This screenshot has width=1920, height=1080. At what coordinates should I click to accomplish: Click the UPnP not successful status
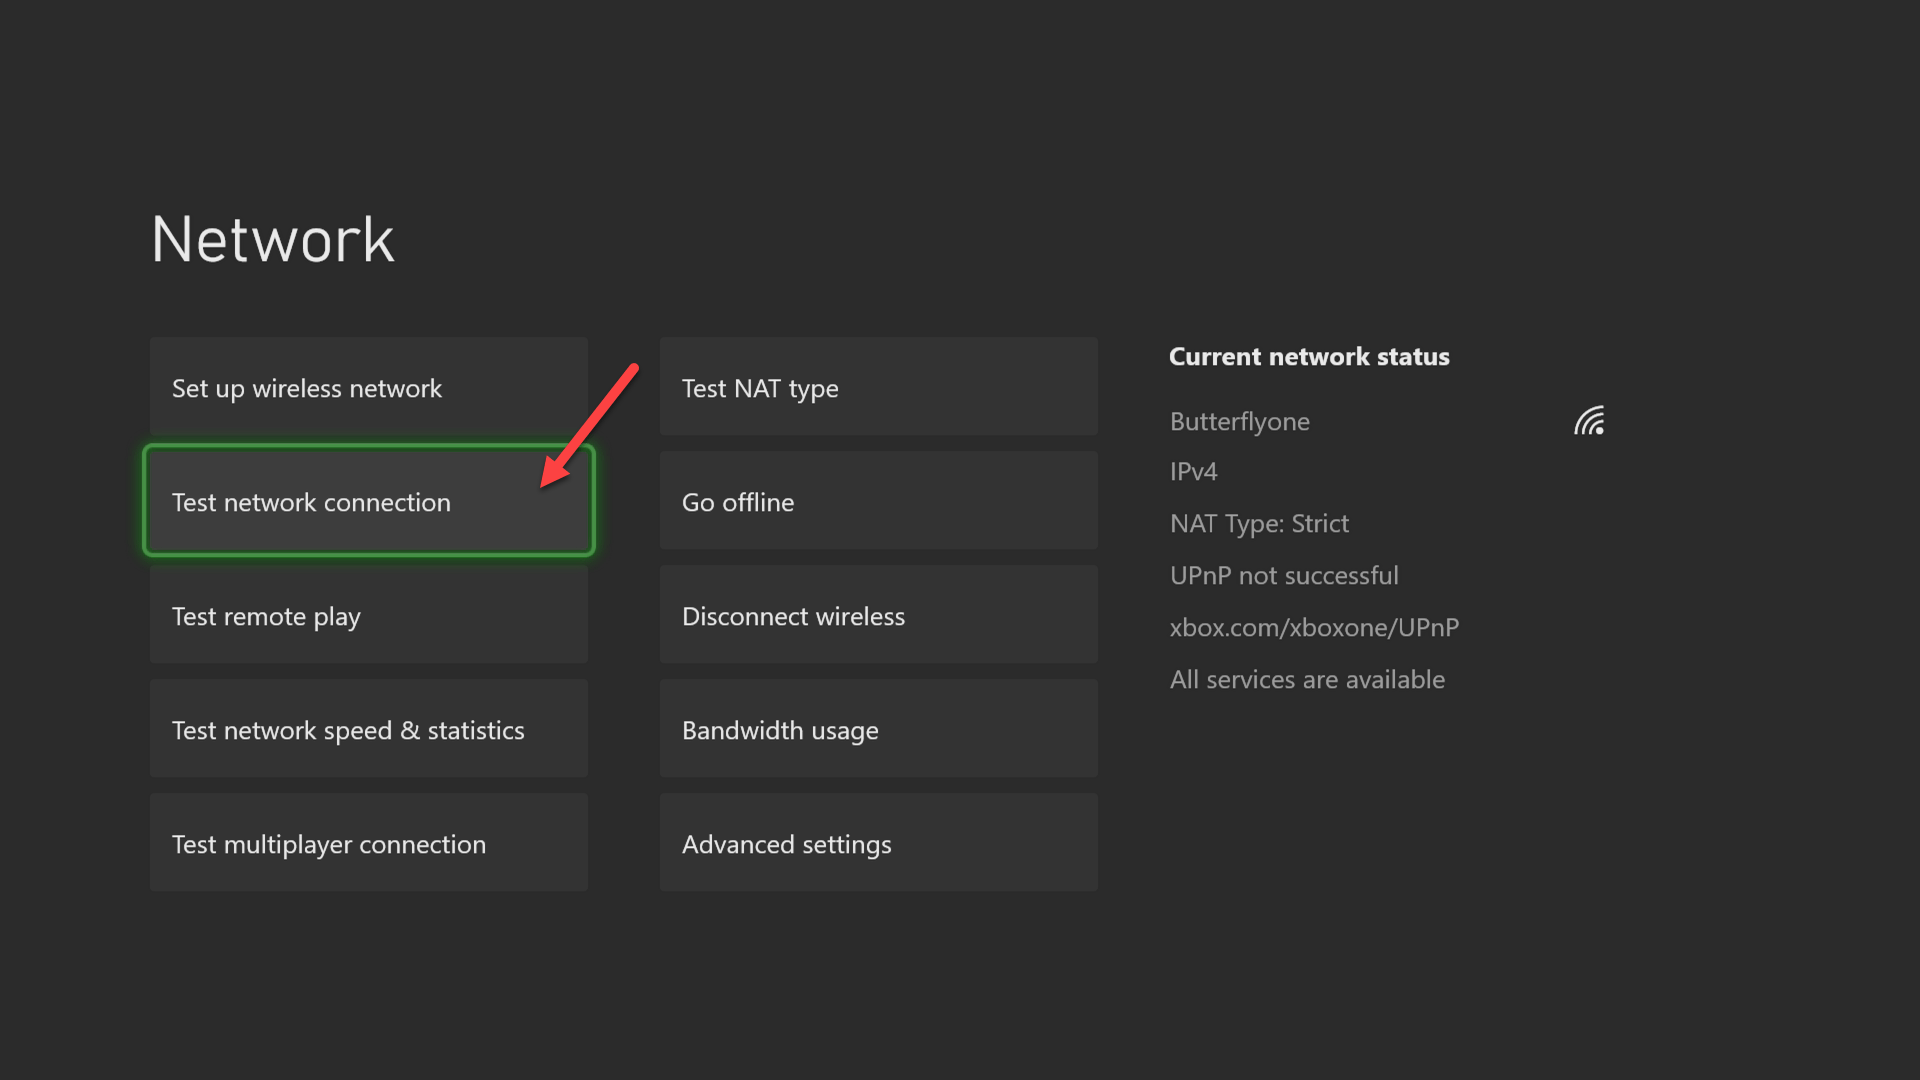(1284, 575)
